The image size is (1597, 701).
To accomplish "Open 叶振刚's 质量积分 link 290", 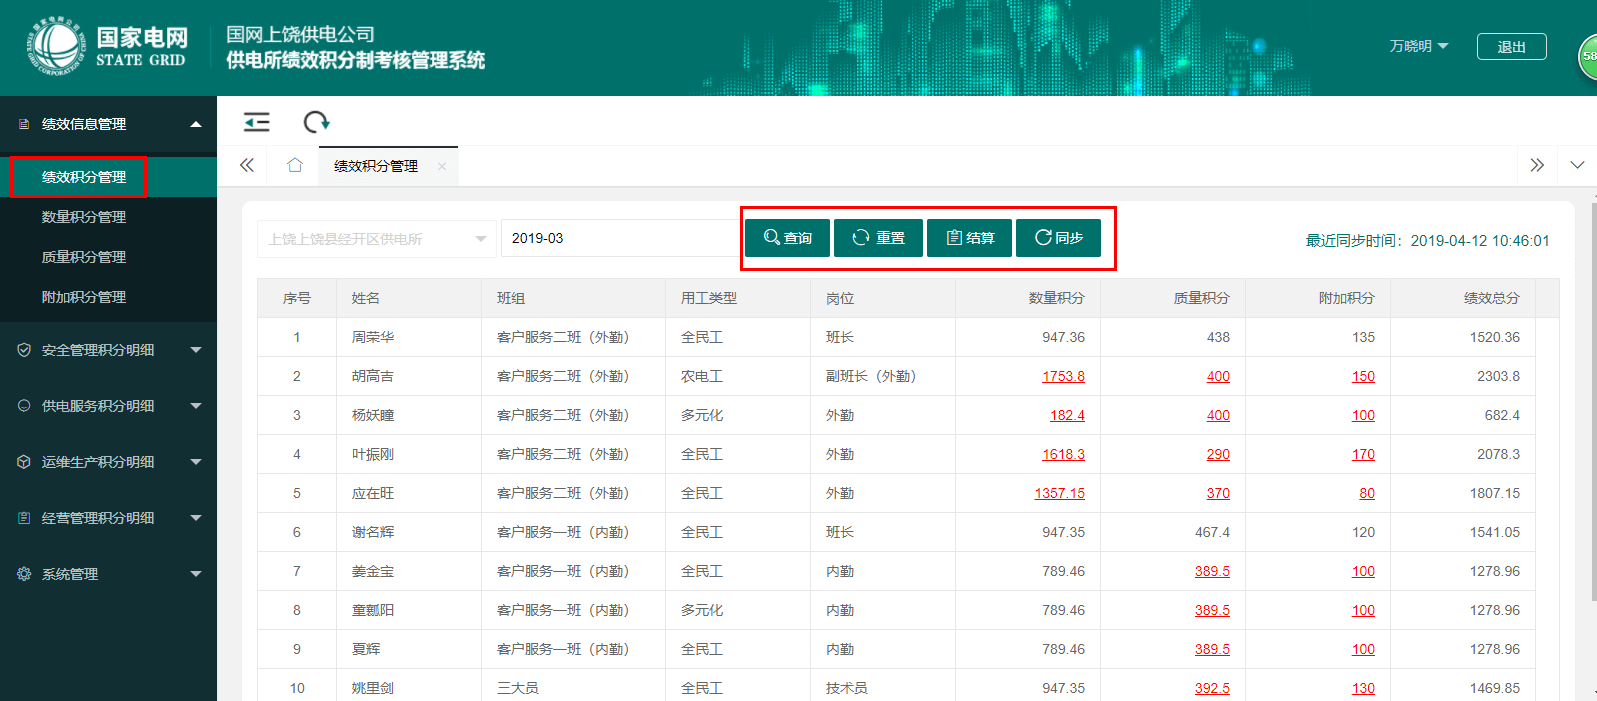I will [1218, 454].
